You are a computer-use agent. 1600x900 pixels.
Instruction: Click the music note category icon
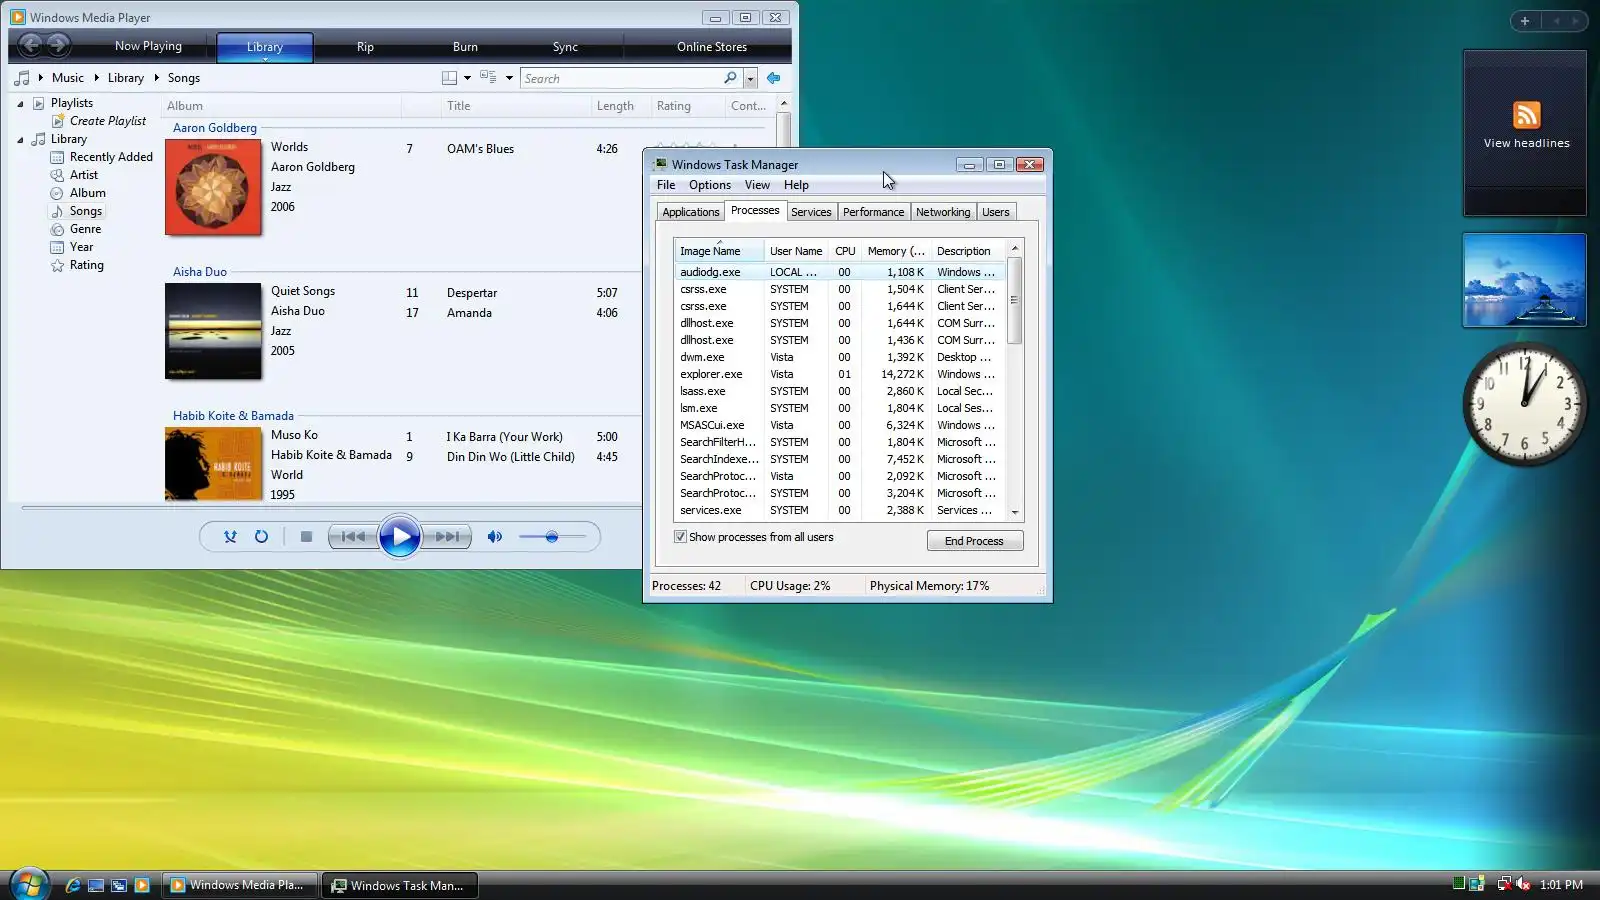[x=22, y=78]
